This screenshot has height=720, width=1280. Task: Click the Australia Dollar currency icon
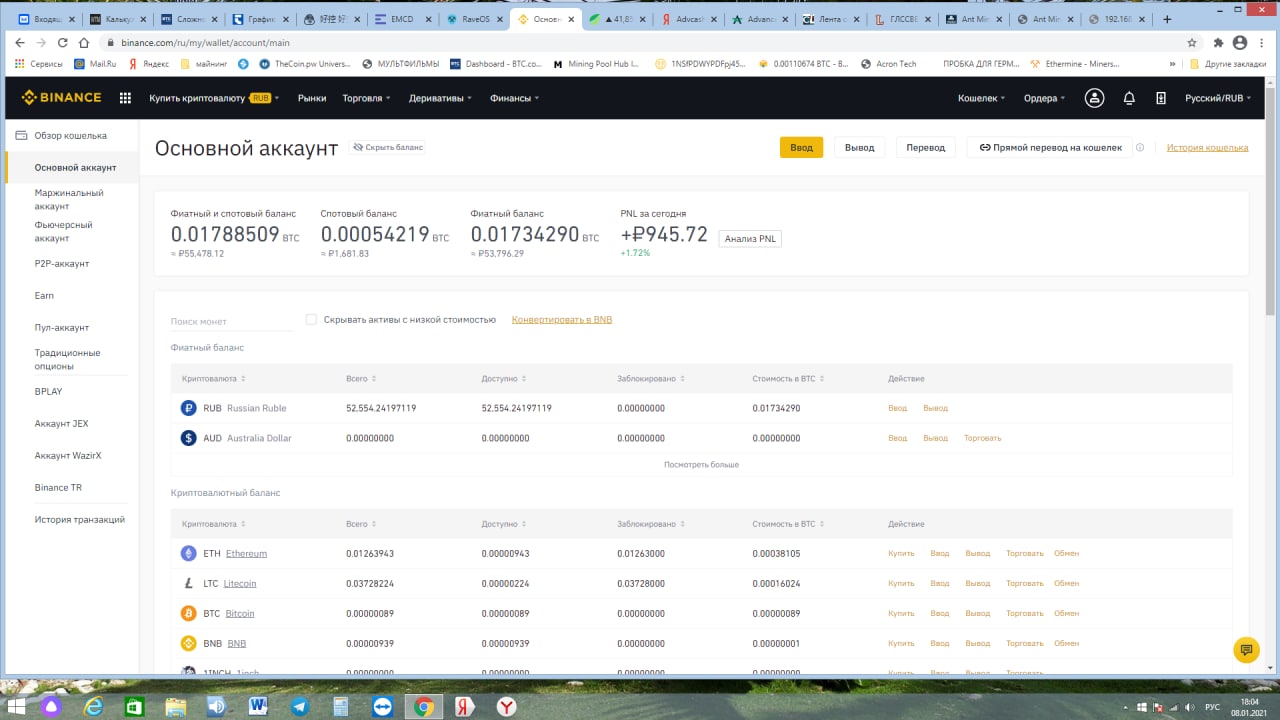coord(188,438)
